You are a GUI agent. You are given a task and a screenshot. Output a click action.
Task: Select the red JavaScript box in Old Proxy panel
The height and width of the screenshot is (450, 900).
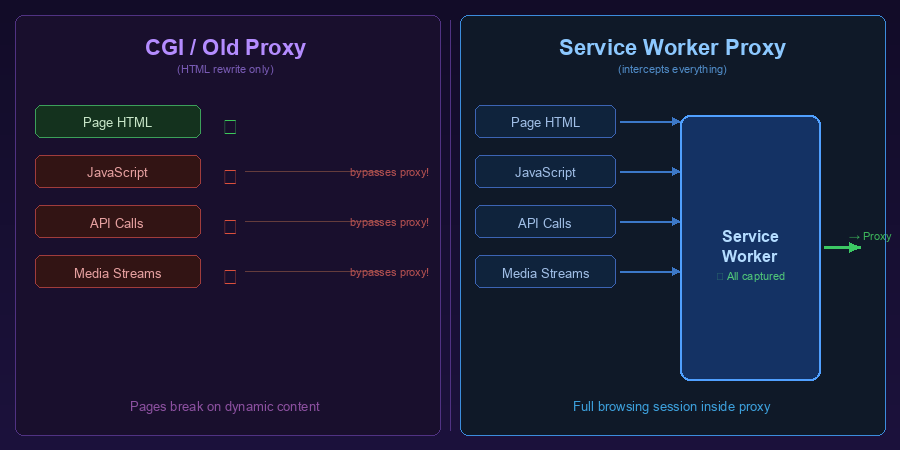pyautogui.click(x=118, y=172)
